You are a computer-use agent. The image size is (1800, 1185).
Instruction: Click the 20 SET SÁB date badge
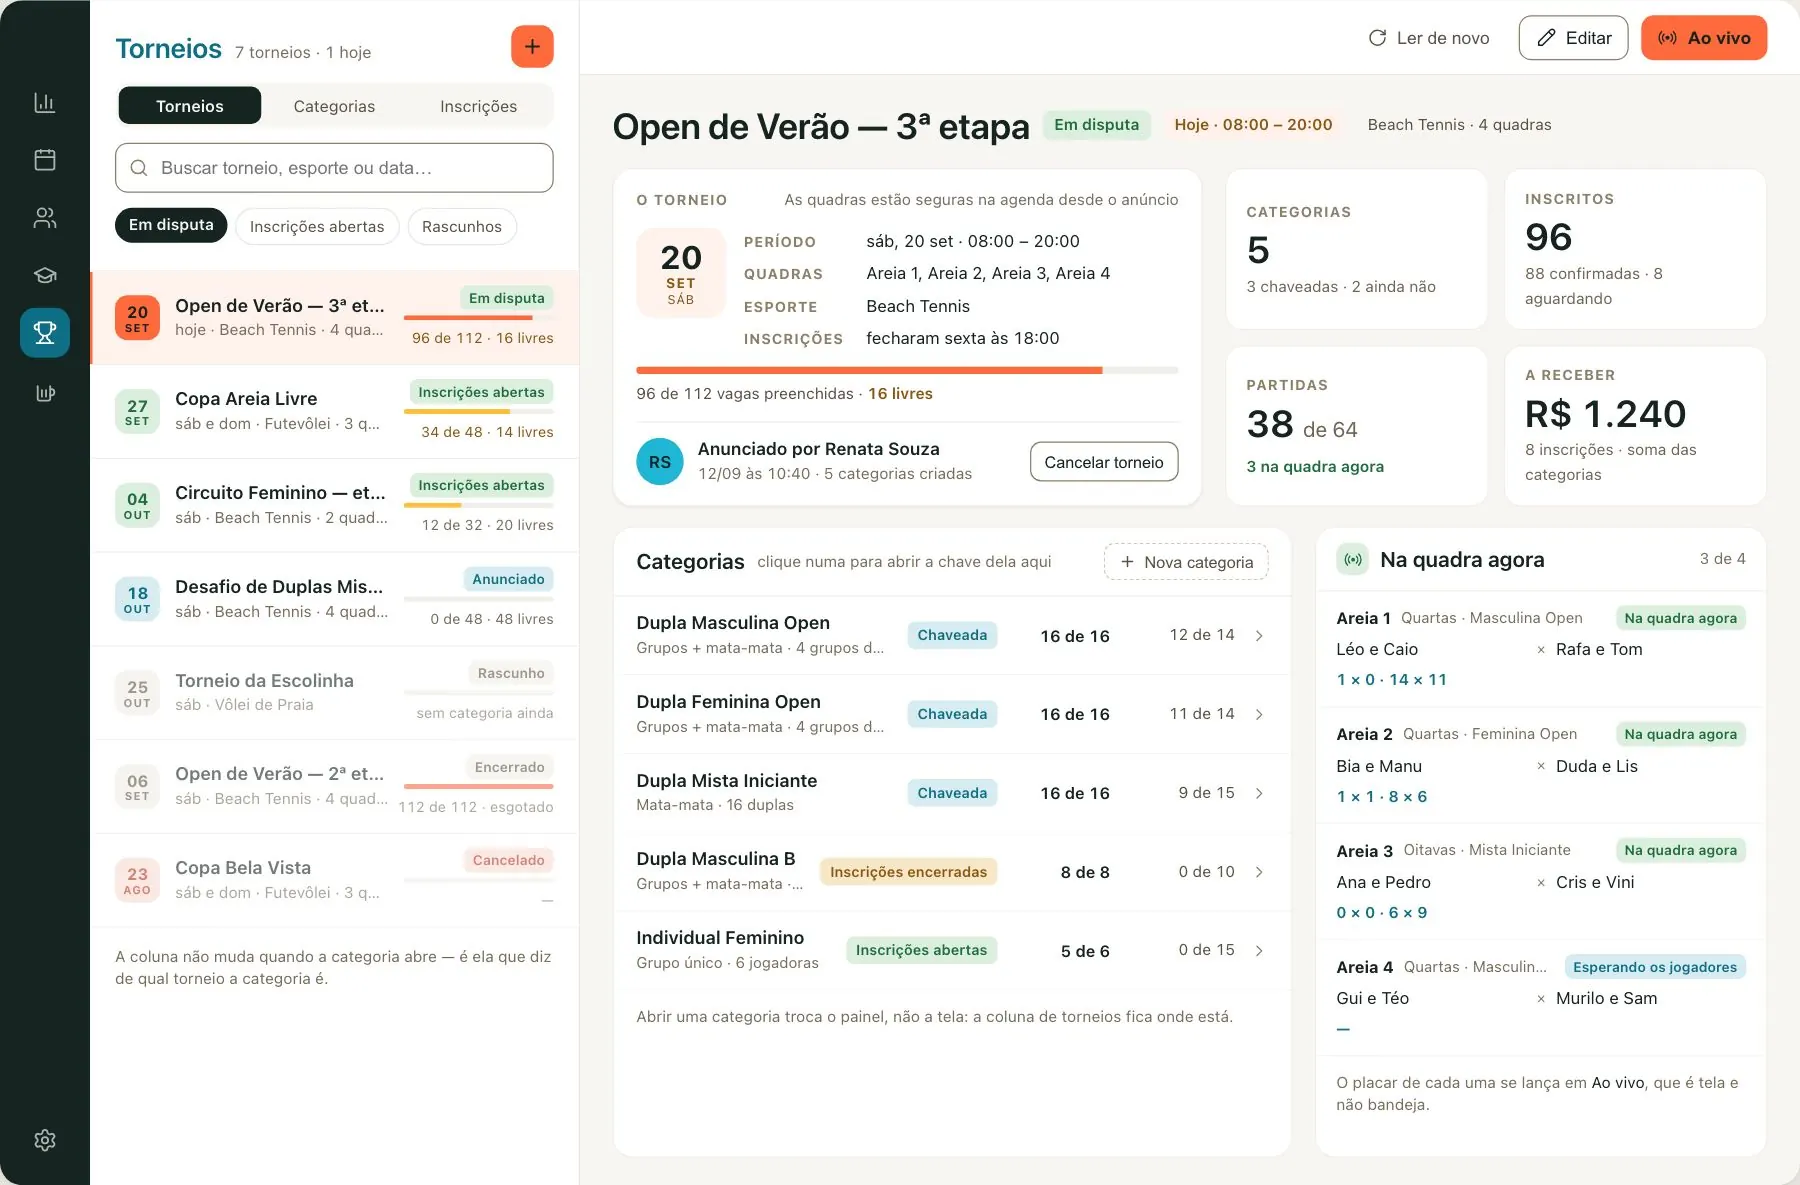click(681, 274)
